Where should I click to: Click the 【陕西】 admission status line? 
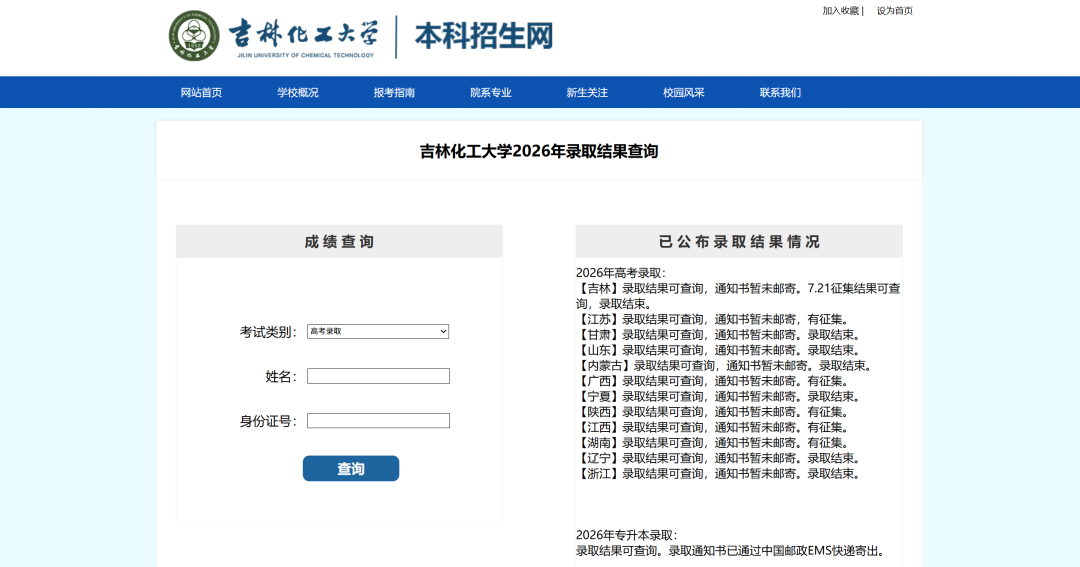(713, 412)
